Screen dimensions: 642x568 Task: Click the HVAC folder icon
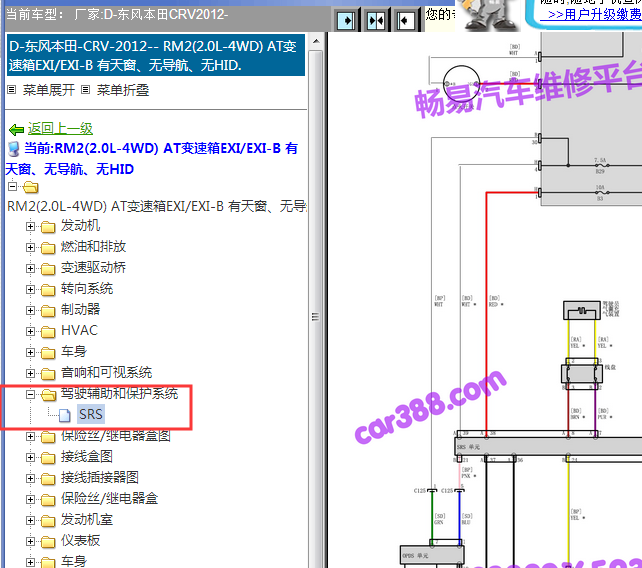pos(48,331)
